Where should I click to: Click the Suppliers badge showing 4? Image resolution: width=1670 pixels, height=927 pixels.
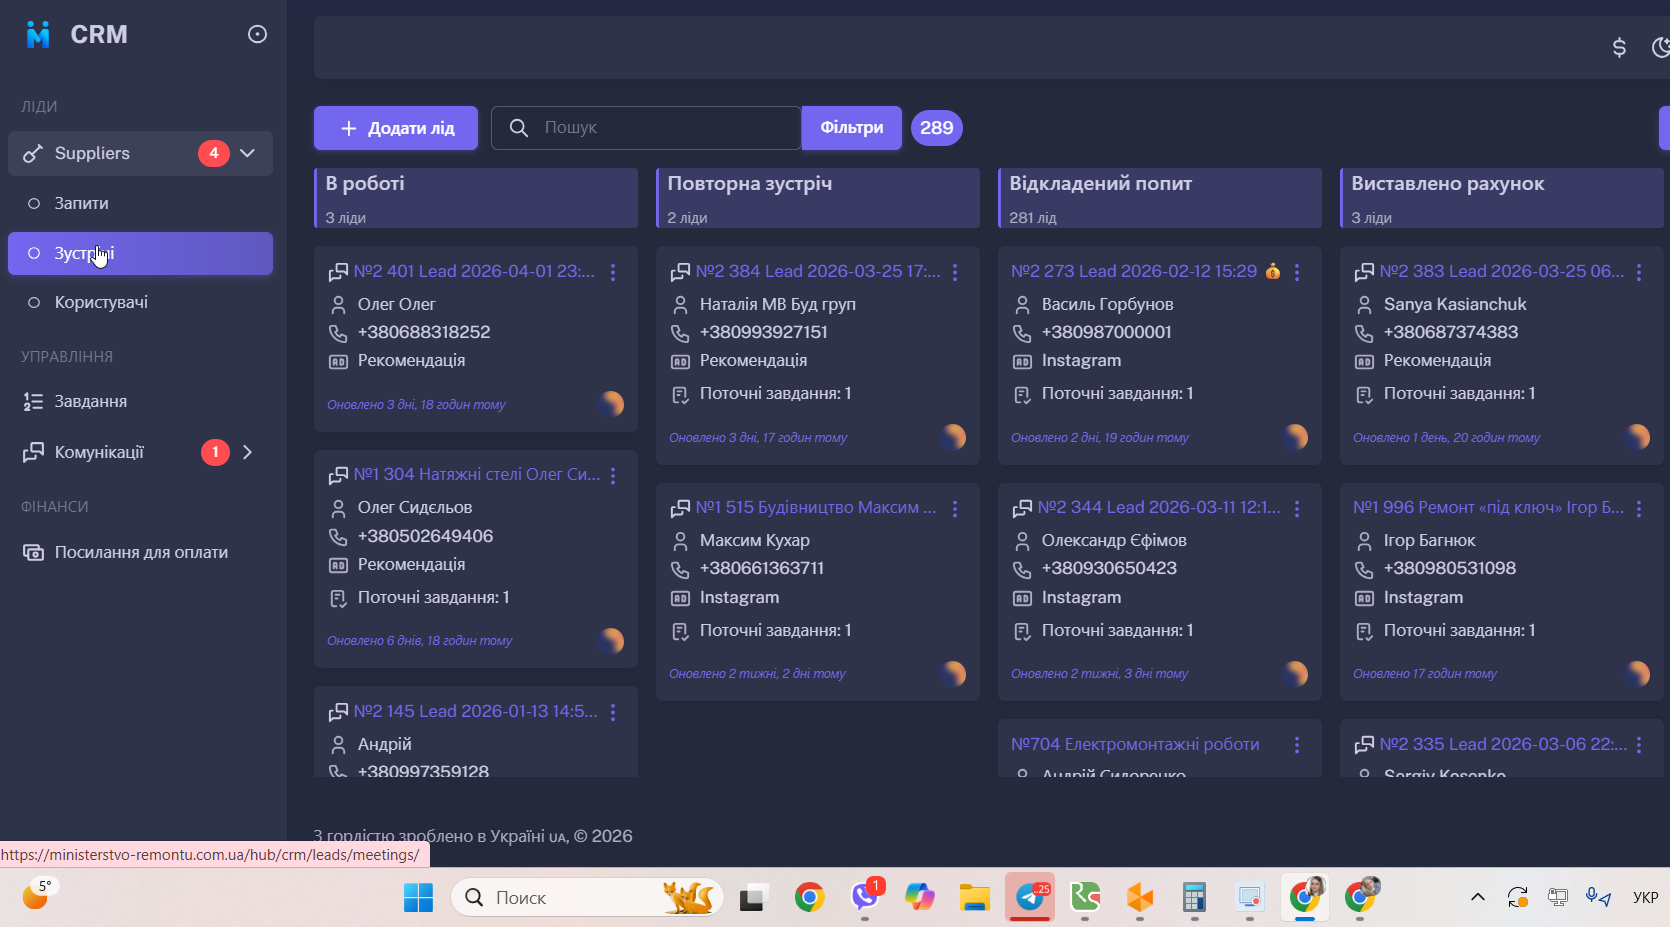214,153
